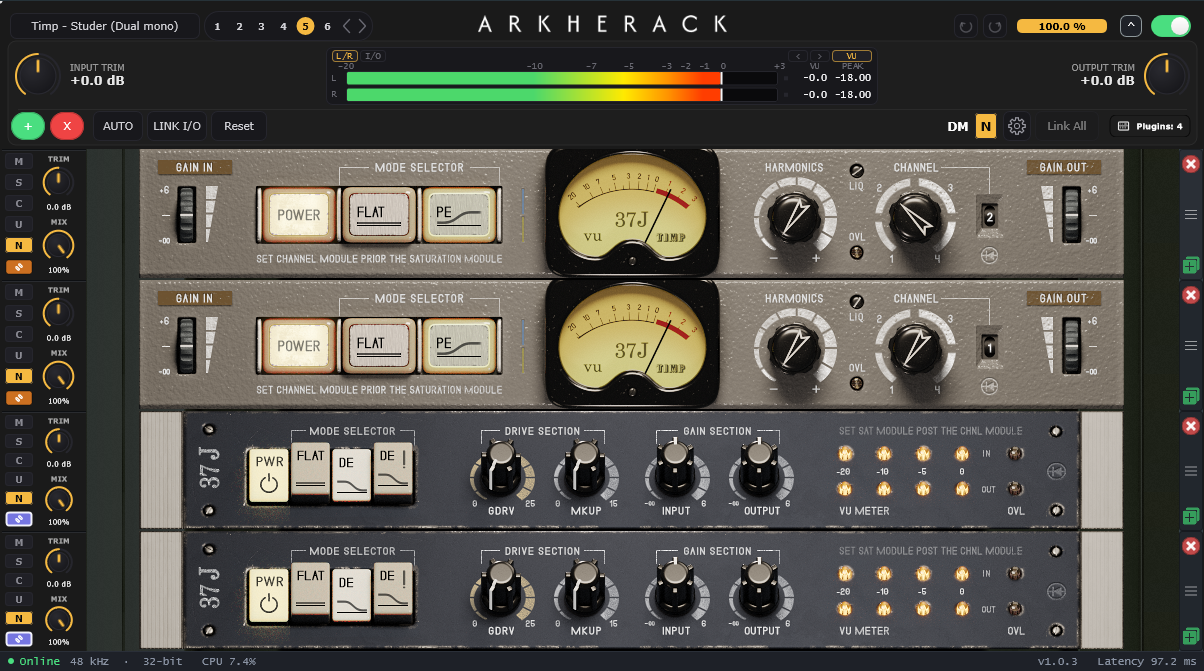
Task: Open rack settings via the gear icon
Action: (x=1017, y=126)
